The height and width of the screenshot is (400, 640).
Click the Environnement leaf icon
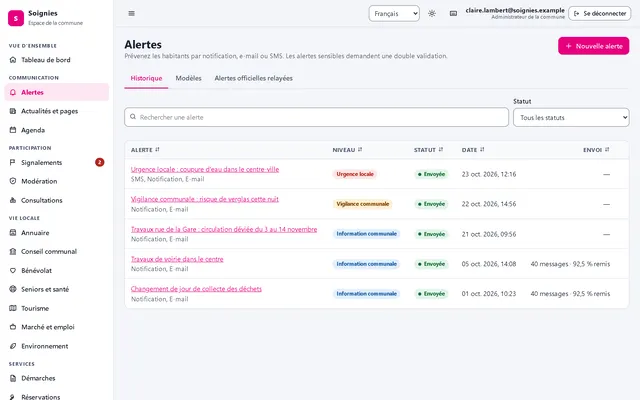[x=13, y=346]
